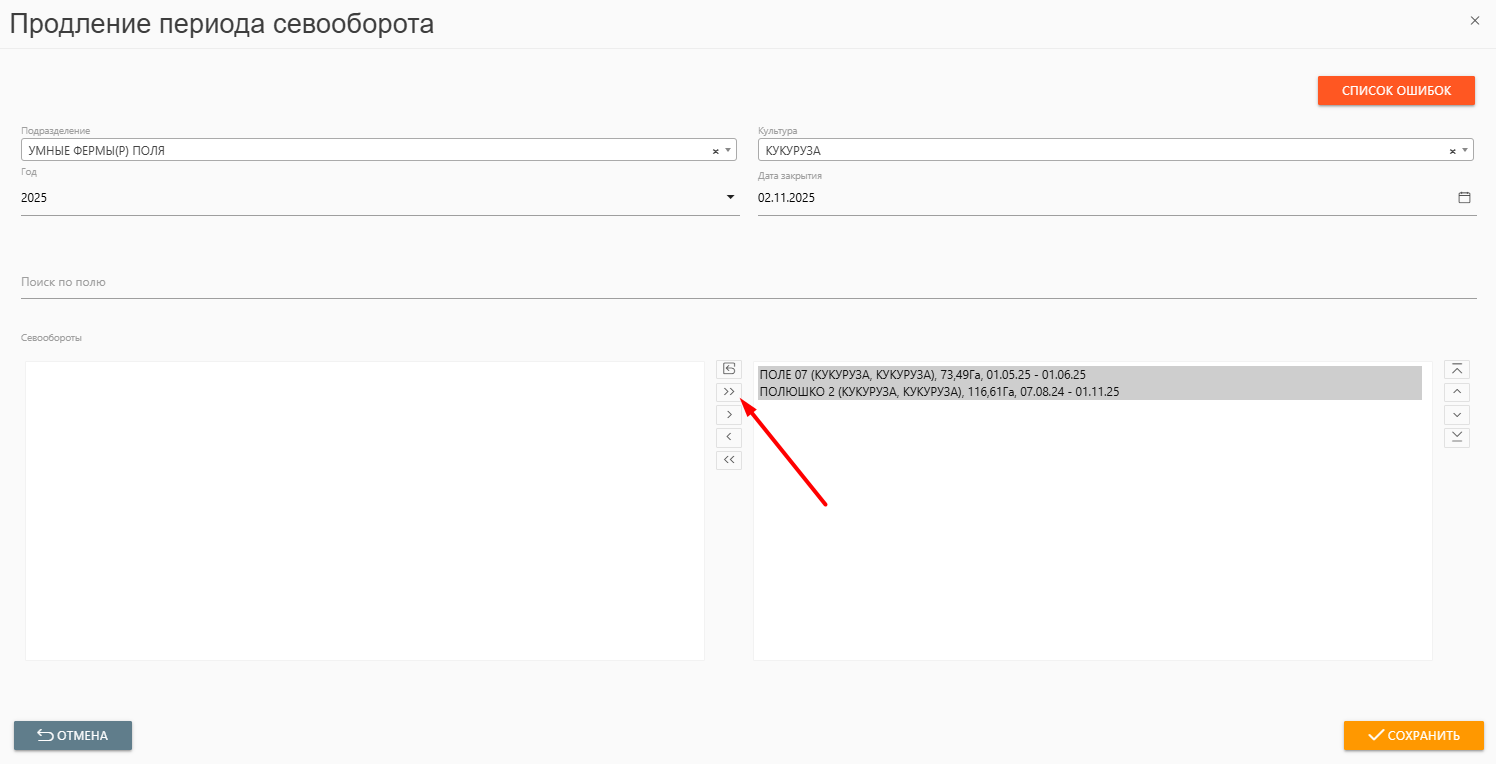Open calendar picker for Дата закрытия
Screen dimensions: 1496x764
1464,198
